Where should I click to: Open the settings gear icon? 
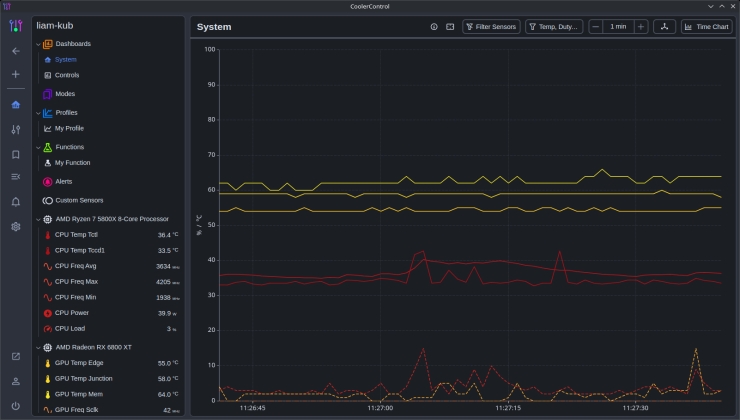click(x=15, y=226)
